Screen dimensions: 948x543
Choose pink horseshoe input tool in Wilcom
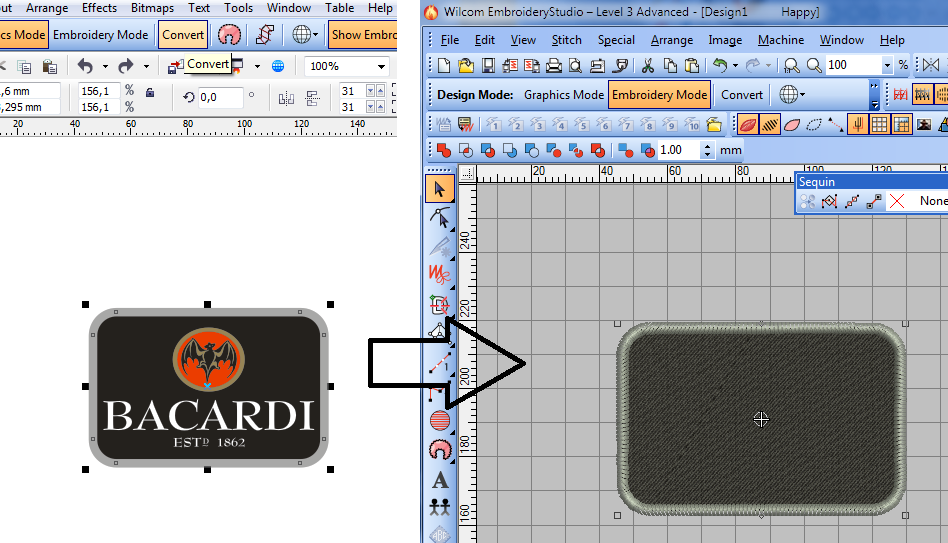[x=440, y=449]
